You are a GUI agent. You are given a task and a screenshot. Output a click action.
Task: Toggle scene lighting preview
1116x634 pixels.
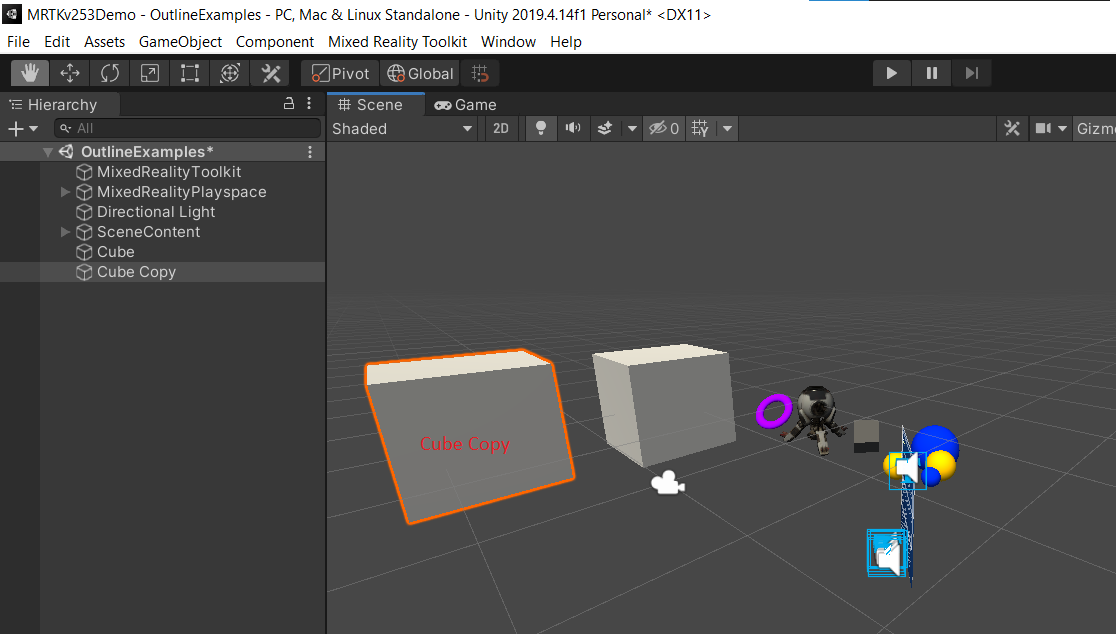coord(540,128)
